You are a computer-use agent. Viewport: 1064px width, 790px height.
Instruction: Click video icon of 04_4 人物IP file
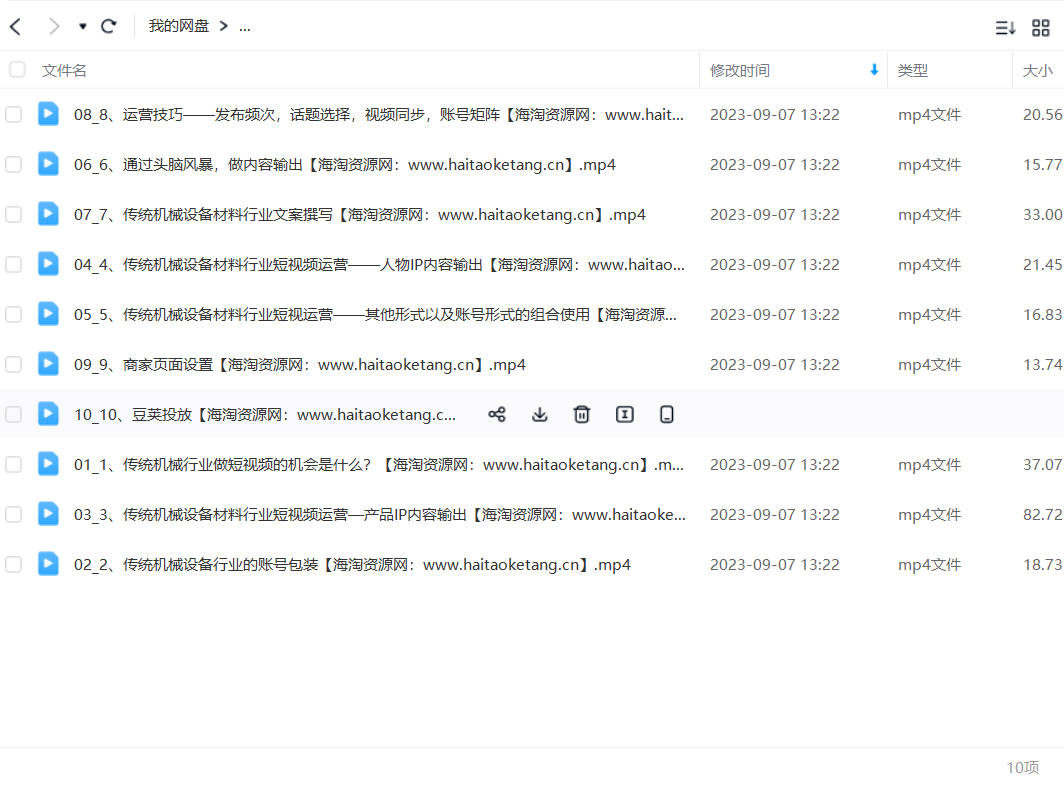(48, 263)
